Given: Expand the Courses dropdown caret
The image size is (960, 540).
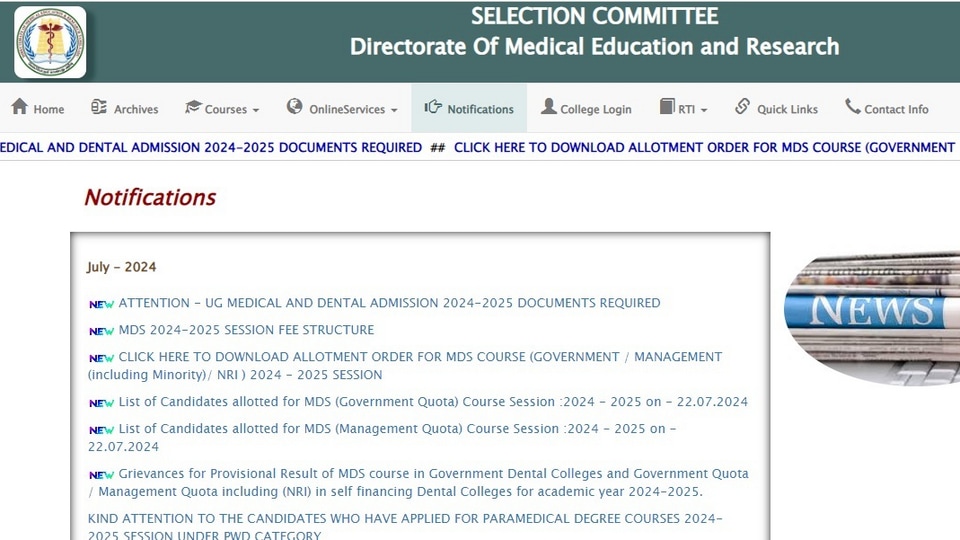Looking at the screenshot, I should [256, 110].
